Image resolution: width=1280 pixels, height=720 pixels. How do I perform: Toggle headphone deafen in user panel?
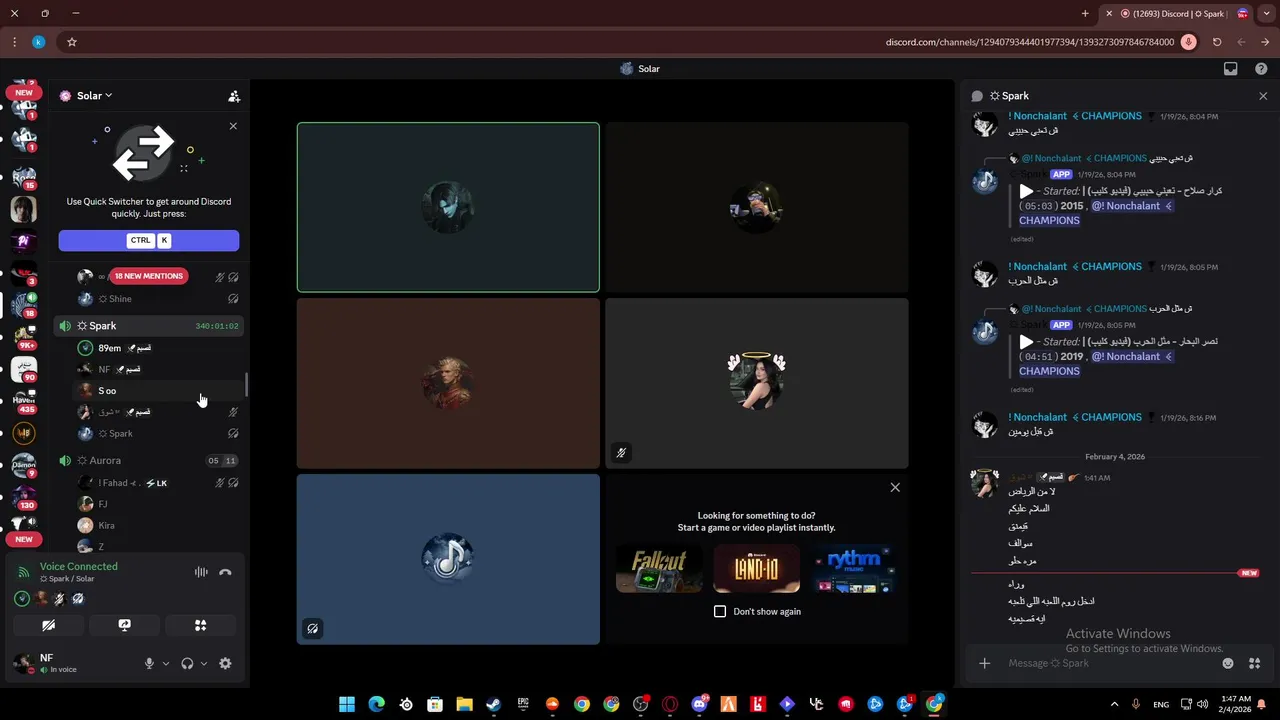point(187,663)
